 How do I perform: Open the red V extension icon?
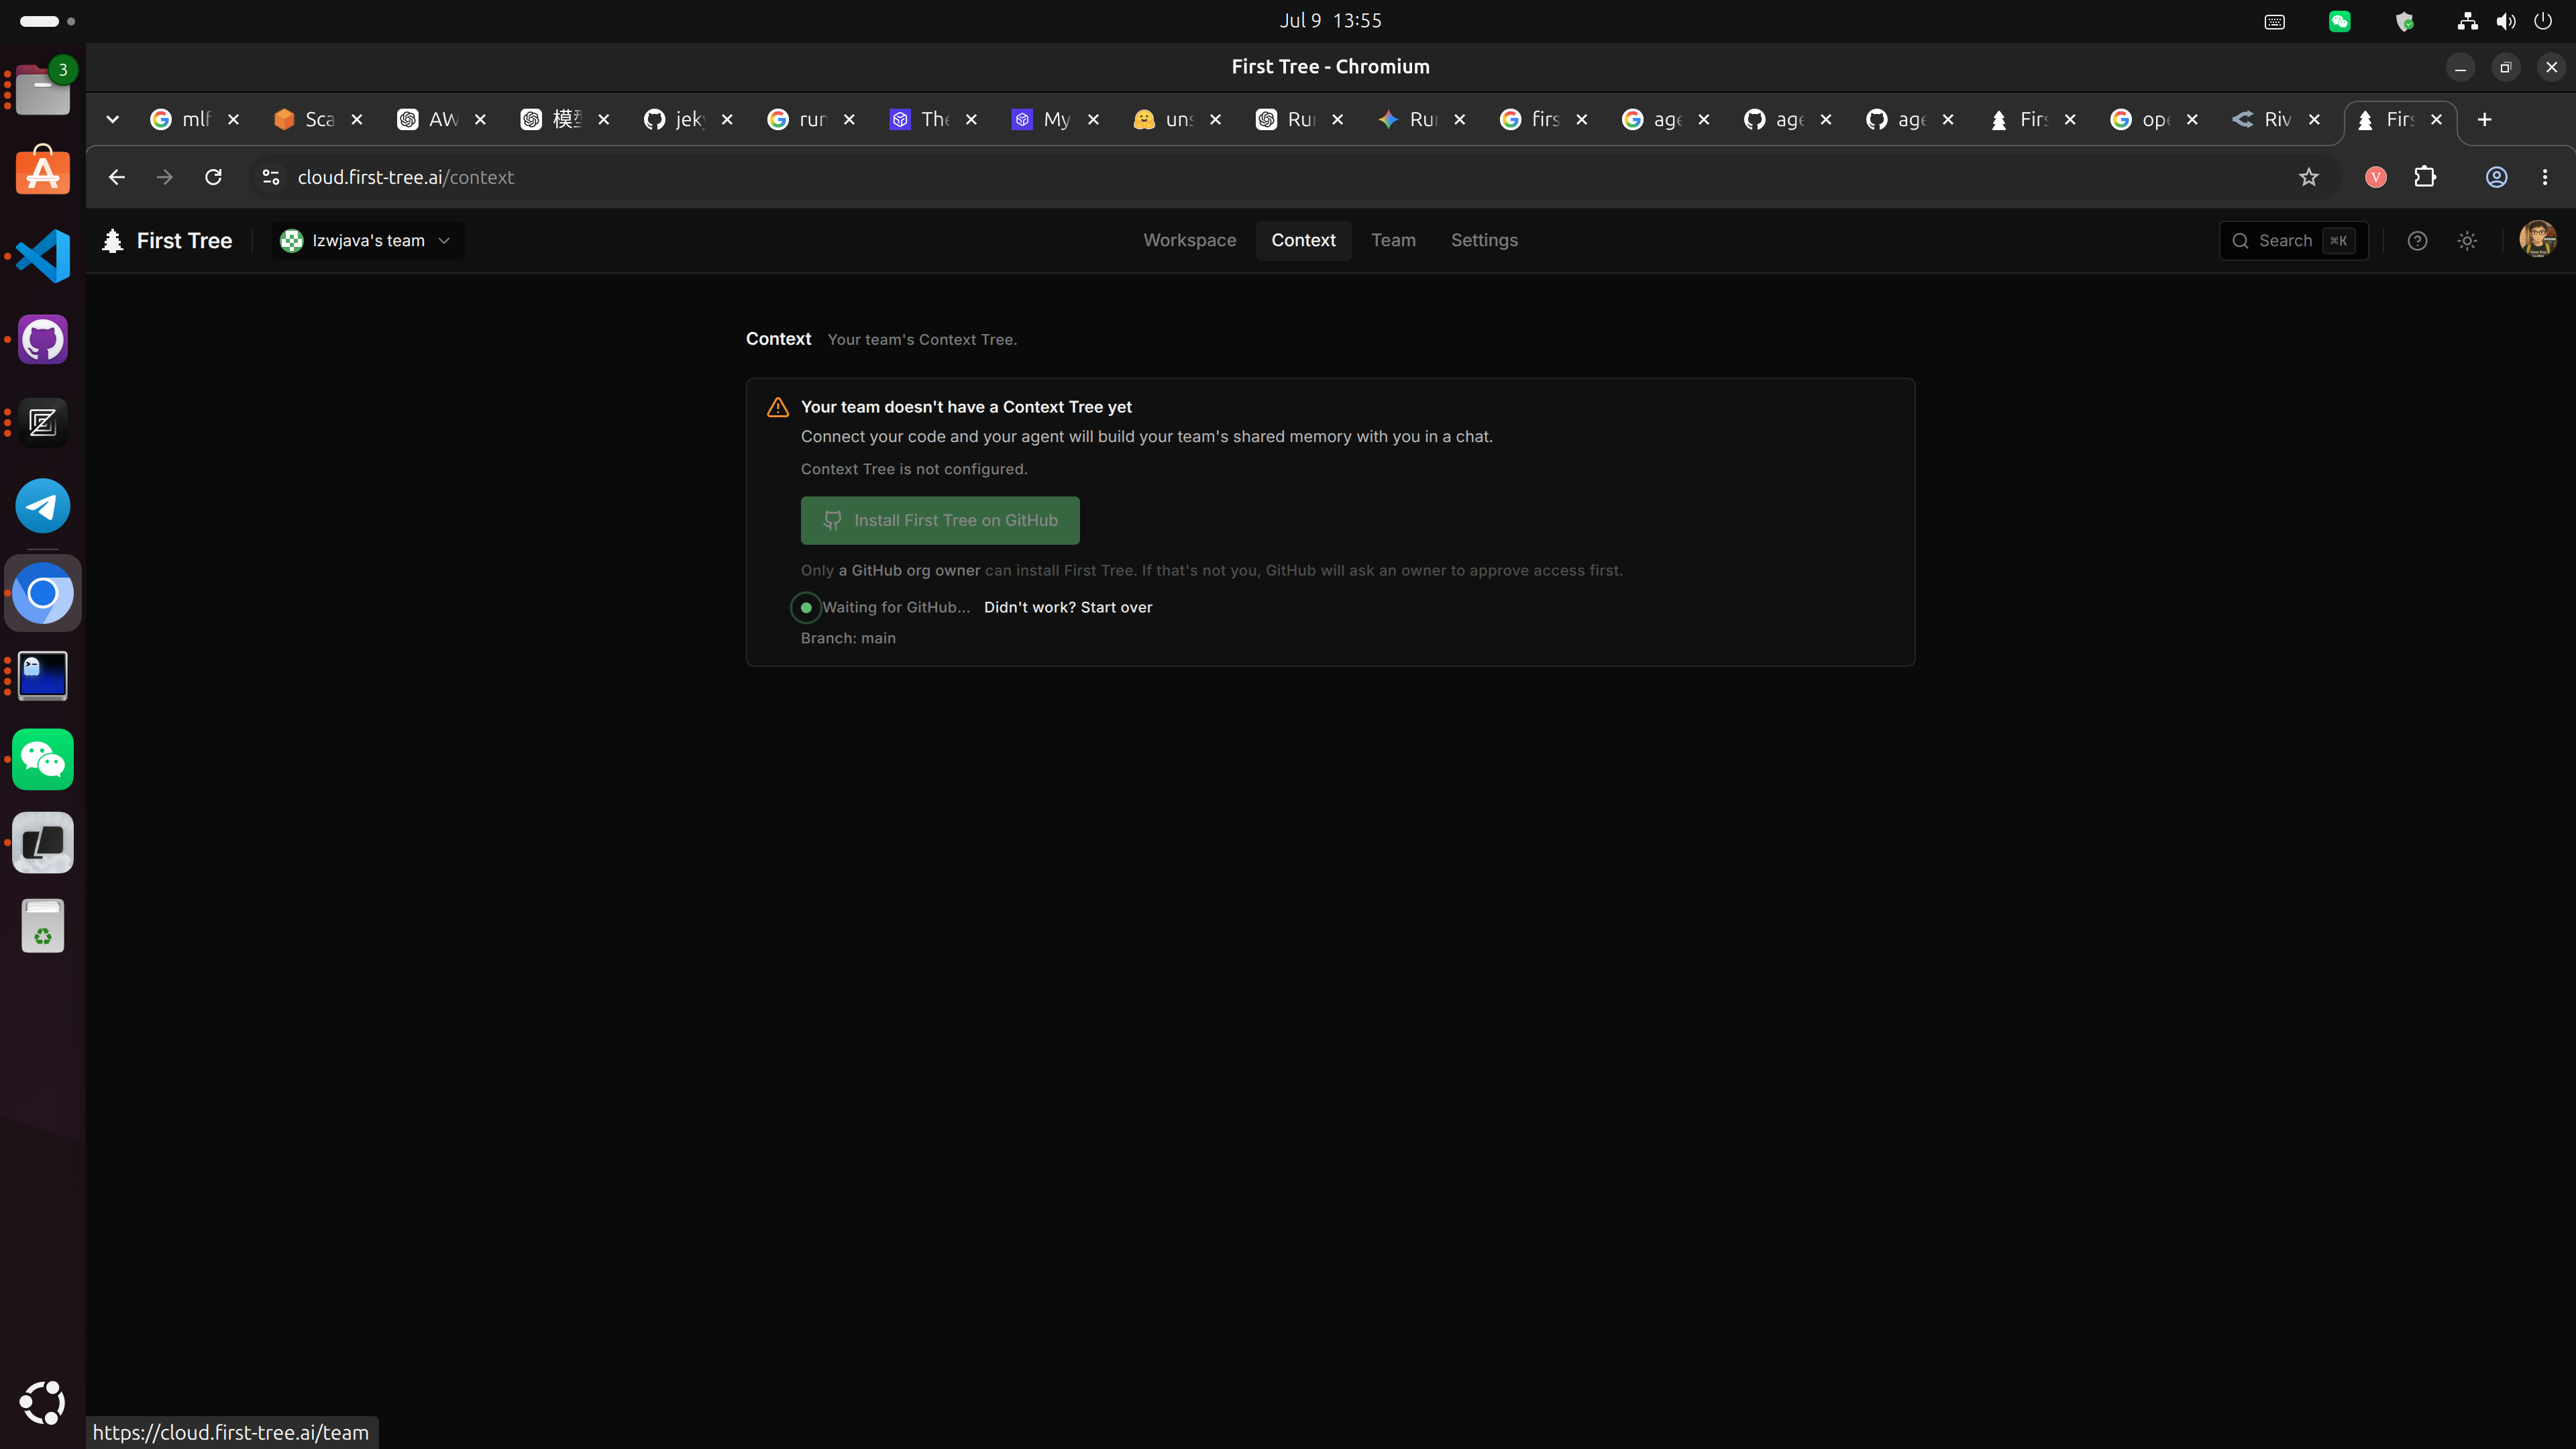[x=2376, y=177]
